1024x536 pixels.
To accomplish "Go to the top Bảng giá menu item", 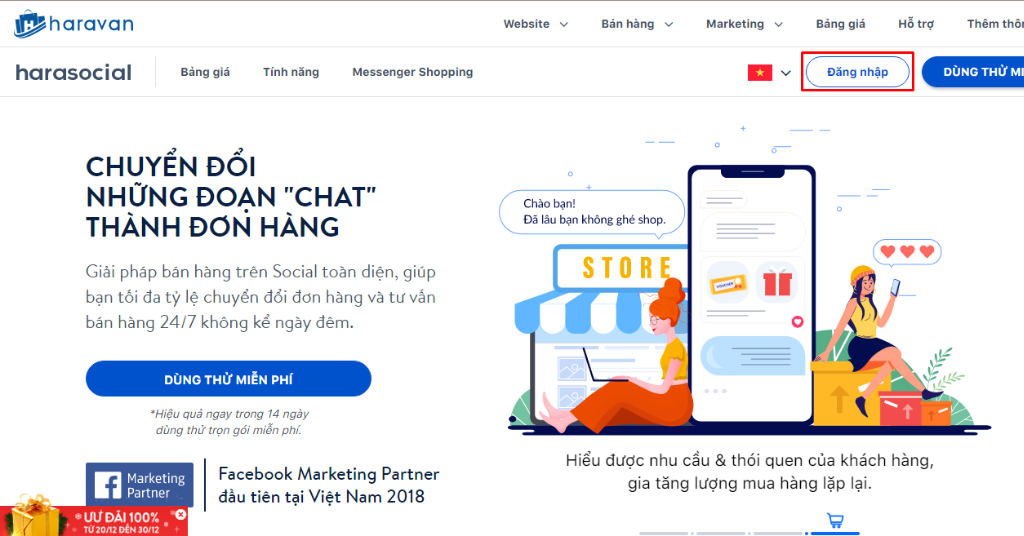I will pos(840,24).
